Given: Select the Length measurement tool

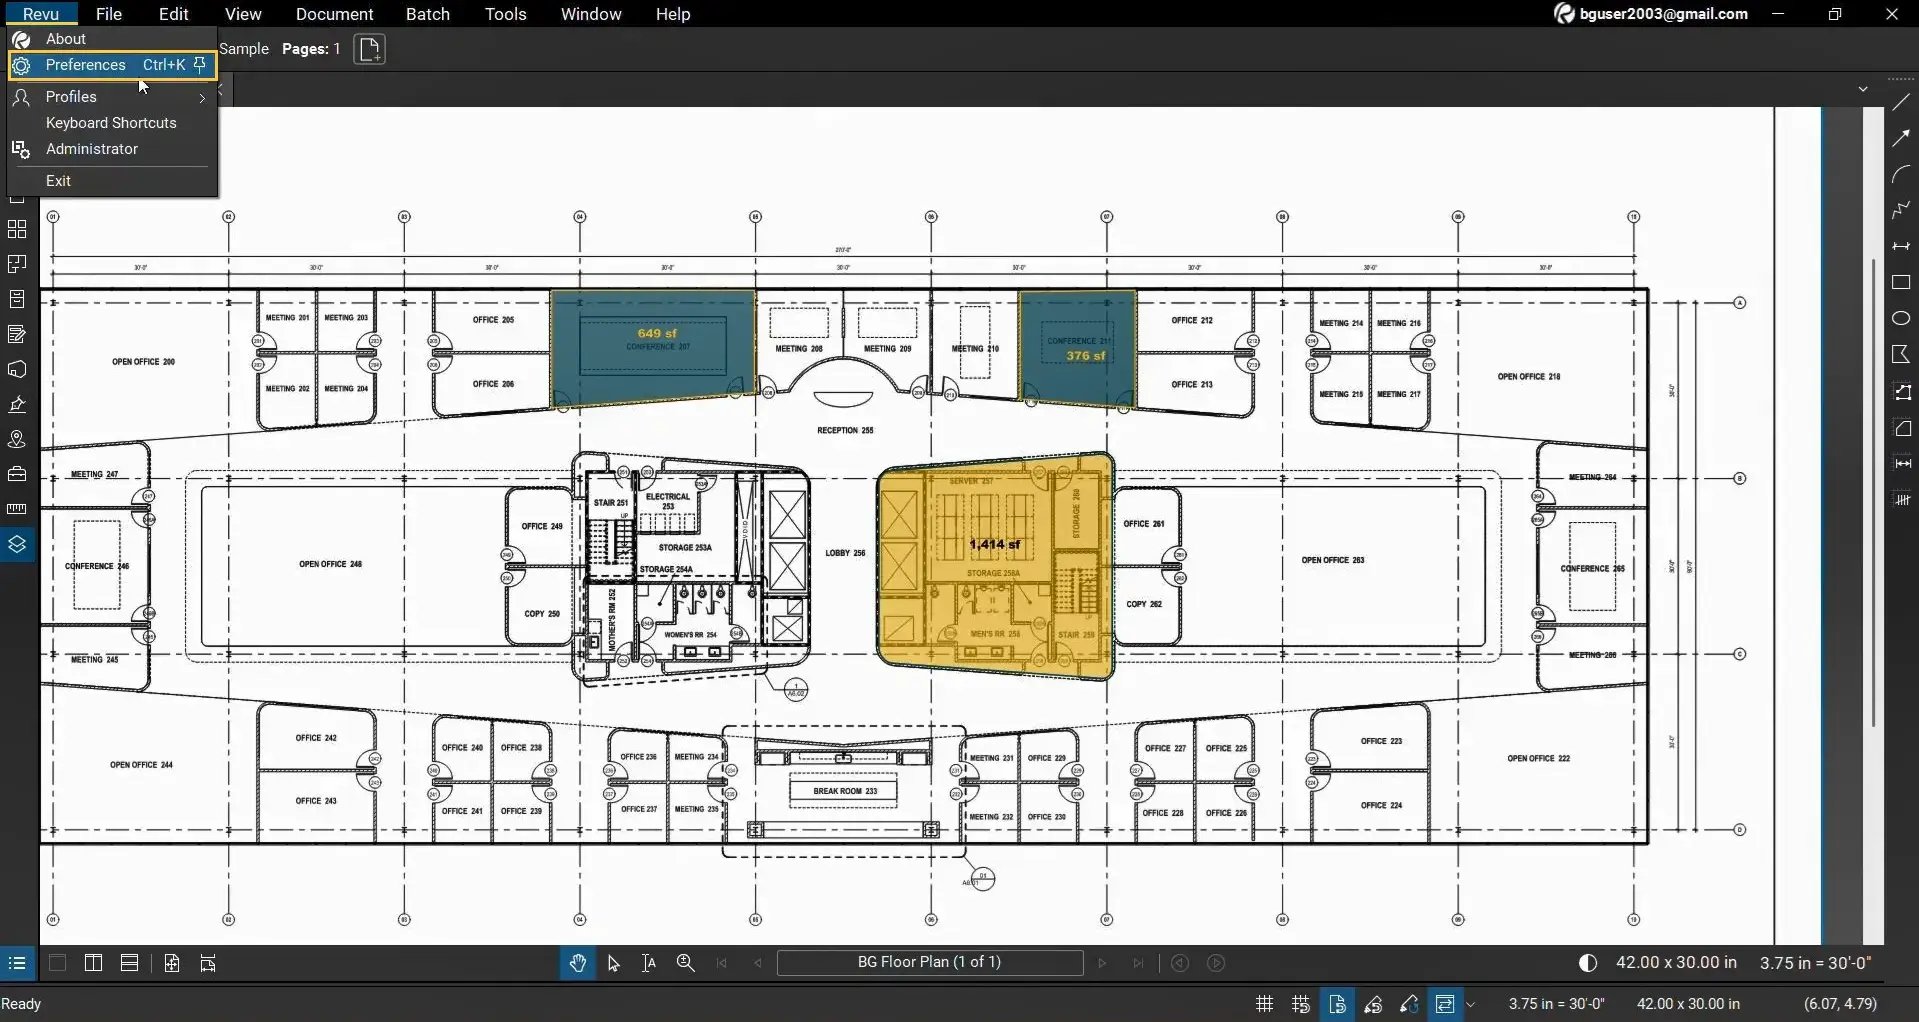Looking at the screenshot, I should tap(1901, 464).
